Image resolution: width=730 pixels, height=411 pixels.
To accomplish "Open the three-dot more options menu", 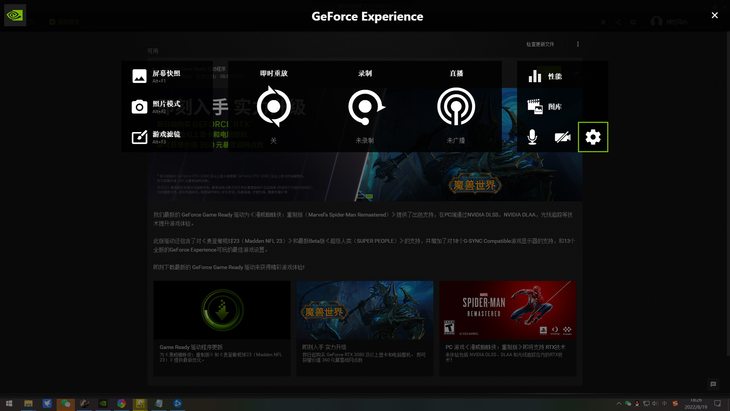I will click(578, 44).
